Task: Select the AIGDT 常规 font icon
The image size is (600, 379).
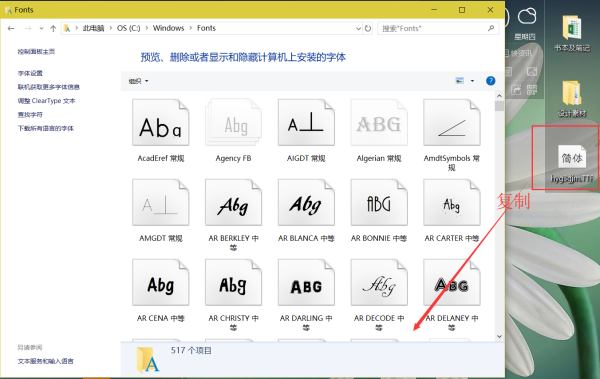Action: tap(306, 123)
